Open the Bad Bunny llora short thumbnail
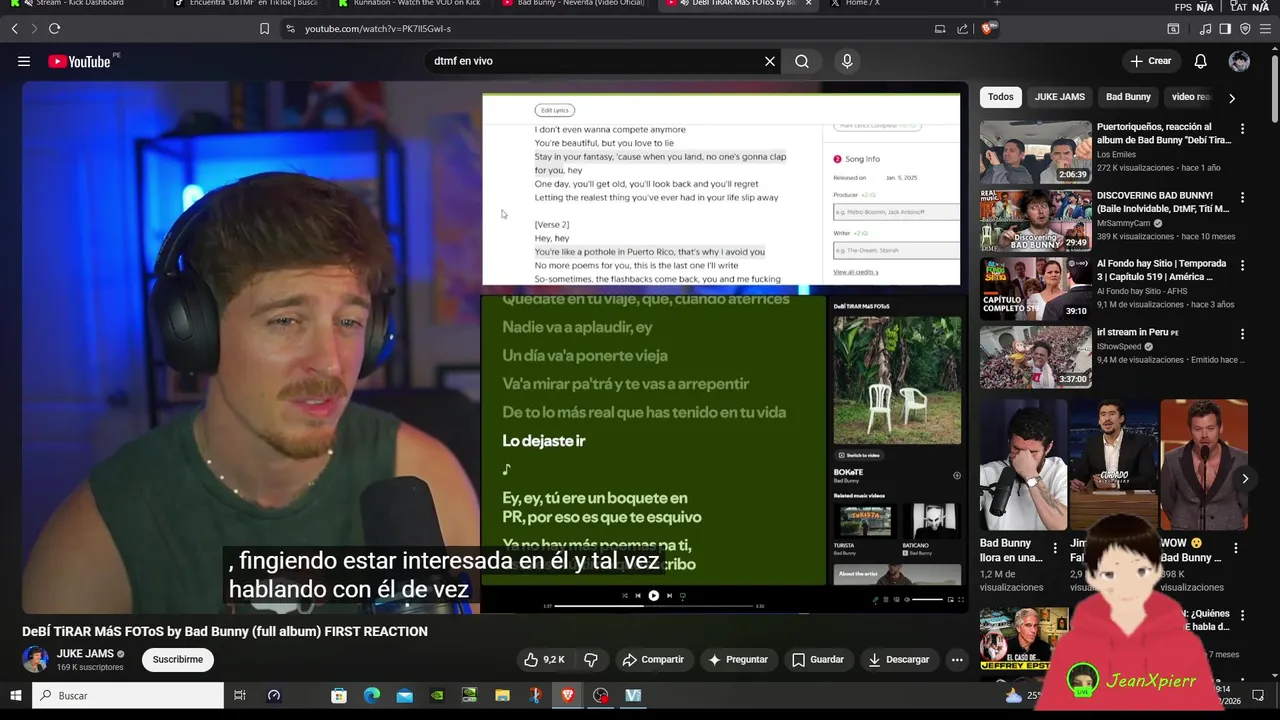This screenshot has width=1280, height=720. click(1023, 465)
